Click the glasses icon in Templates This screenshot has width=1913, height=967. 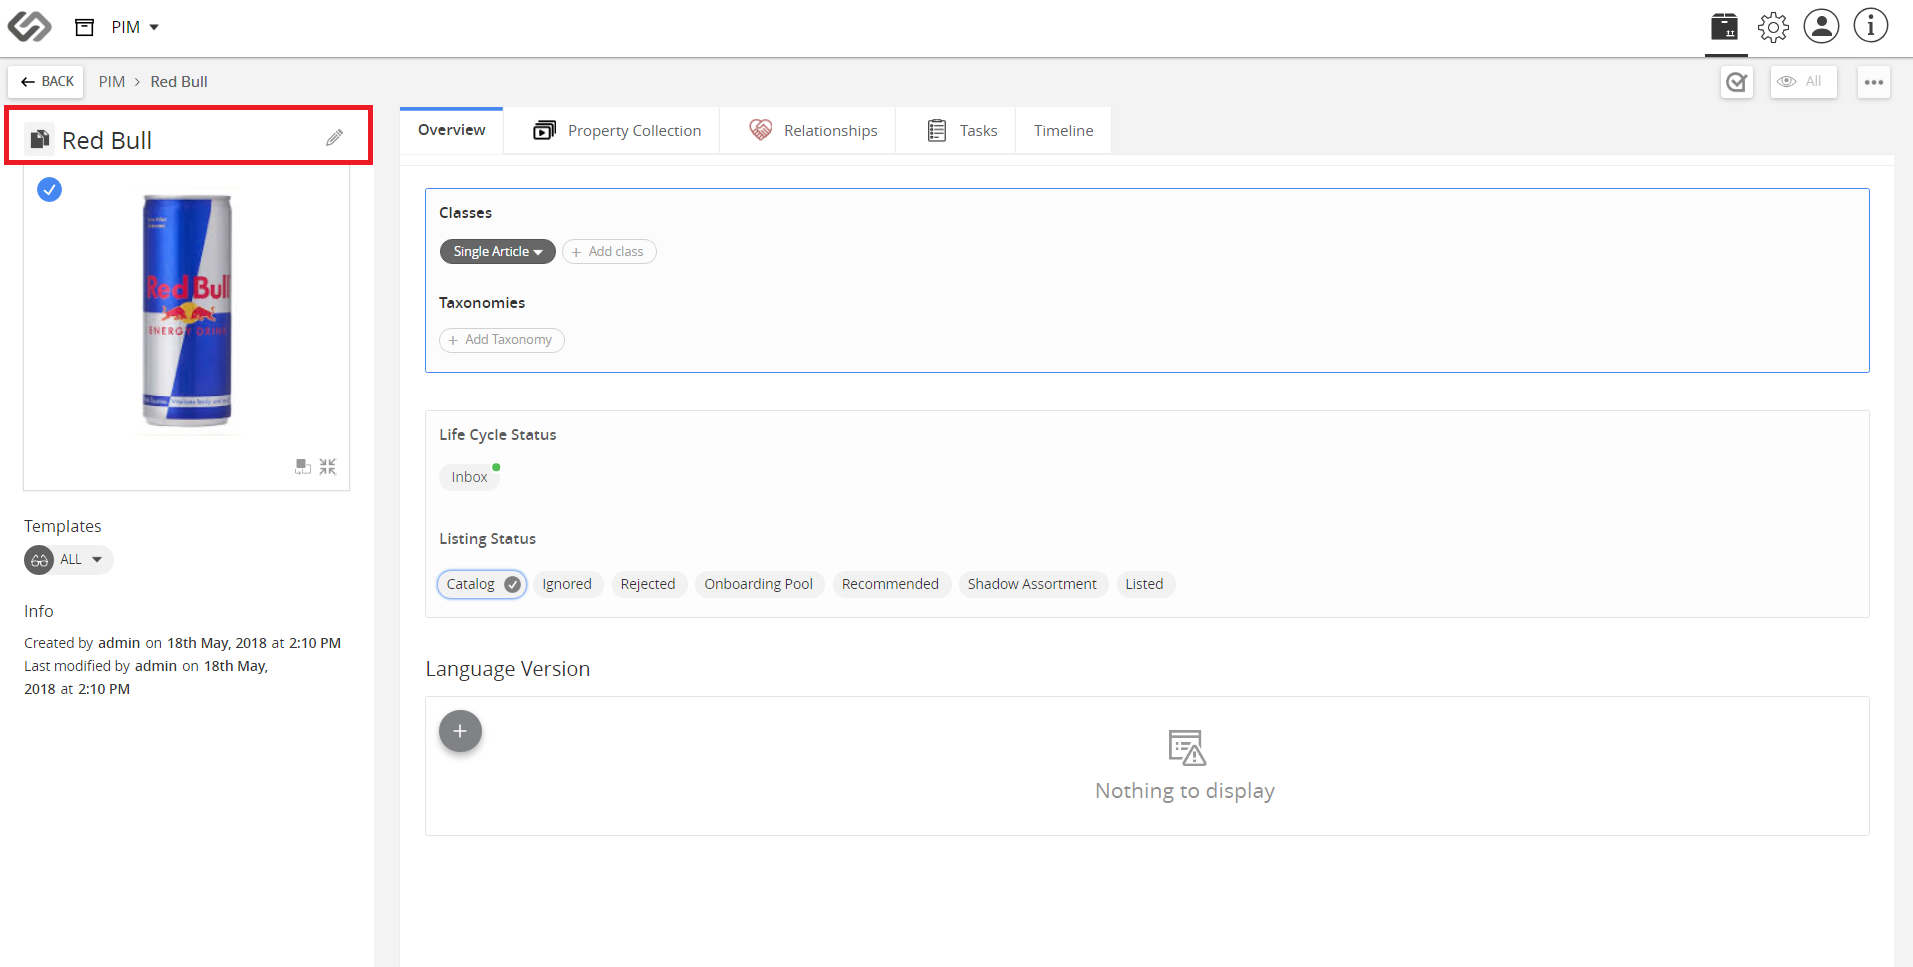tap(39, 560)
